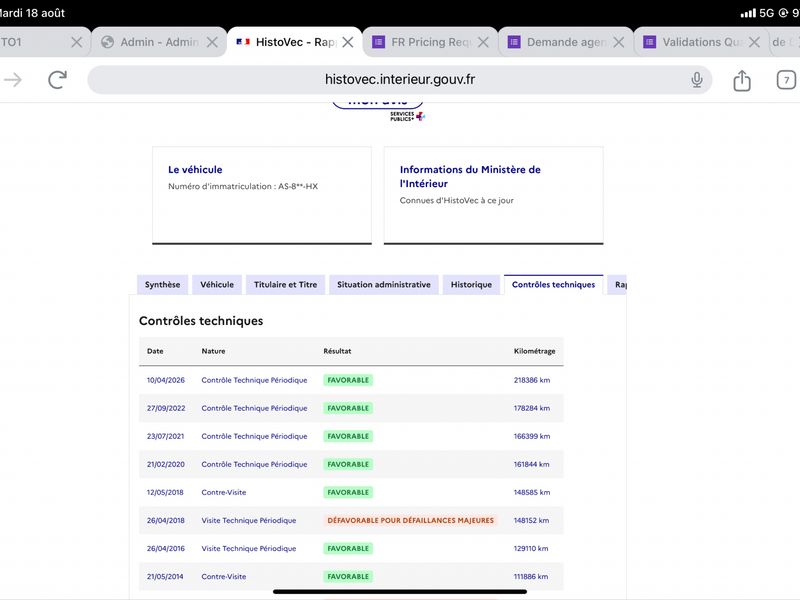
Task: Open the Titulaire et Titre tab
Action: (285, 285)
